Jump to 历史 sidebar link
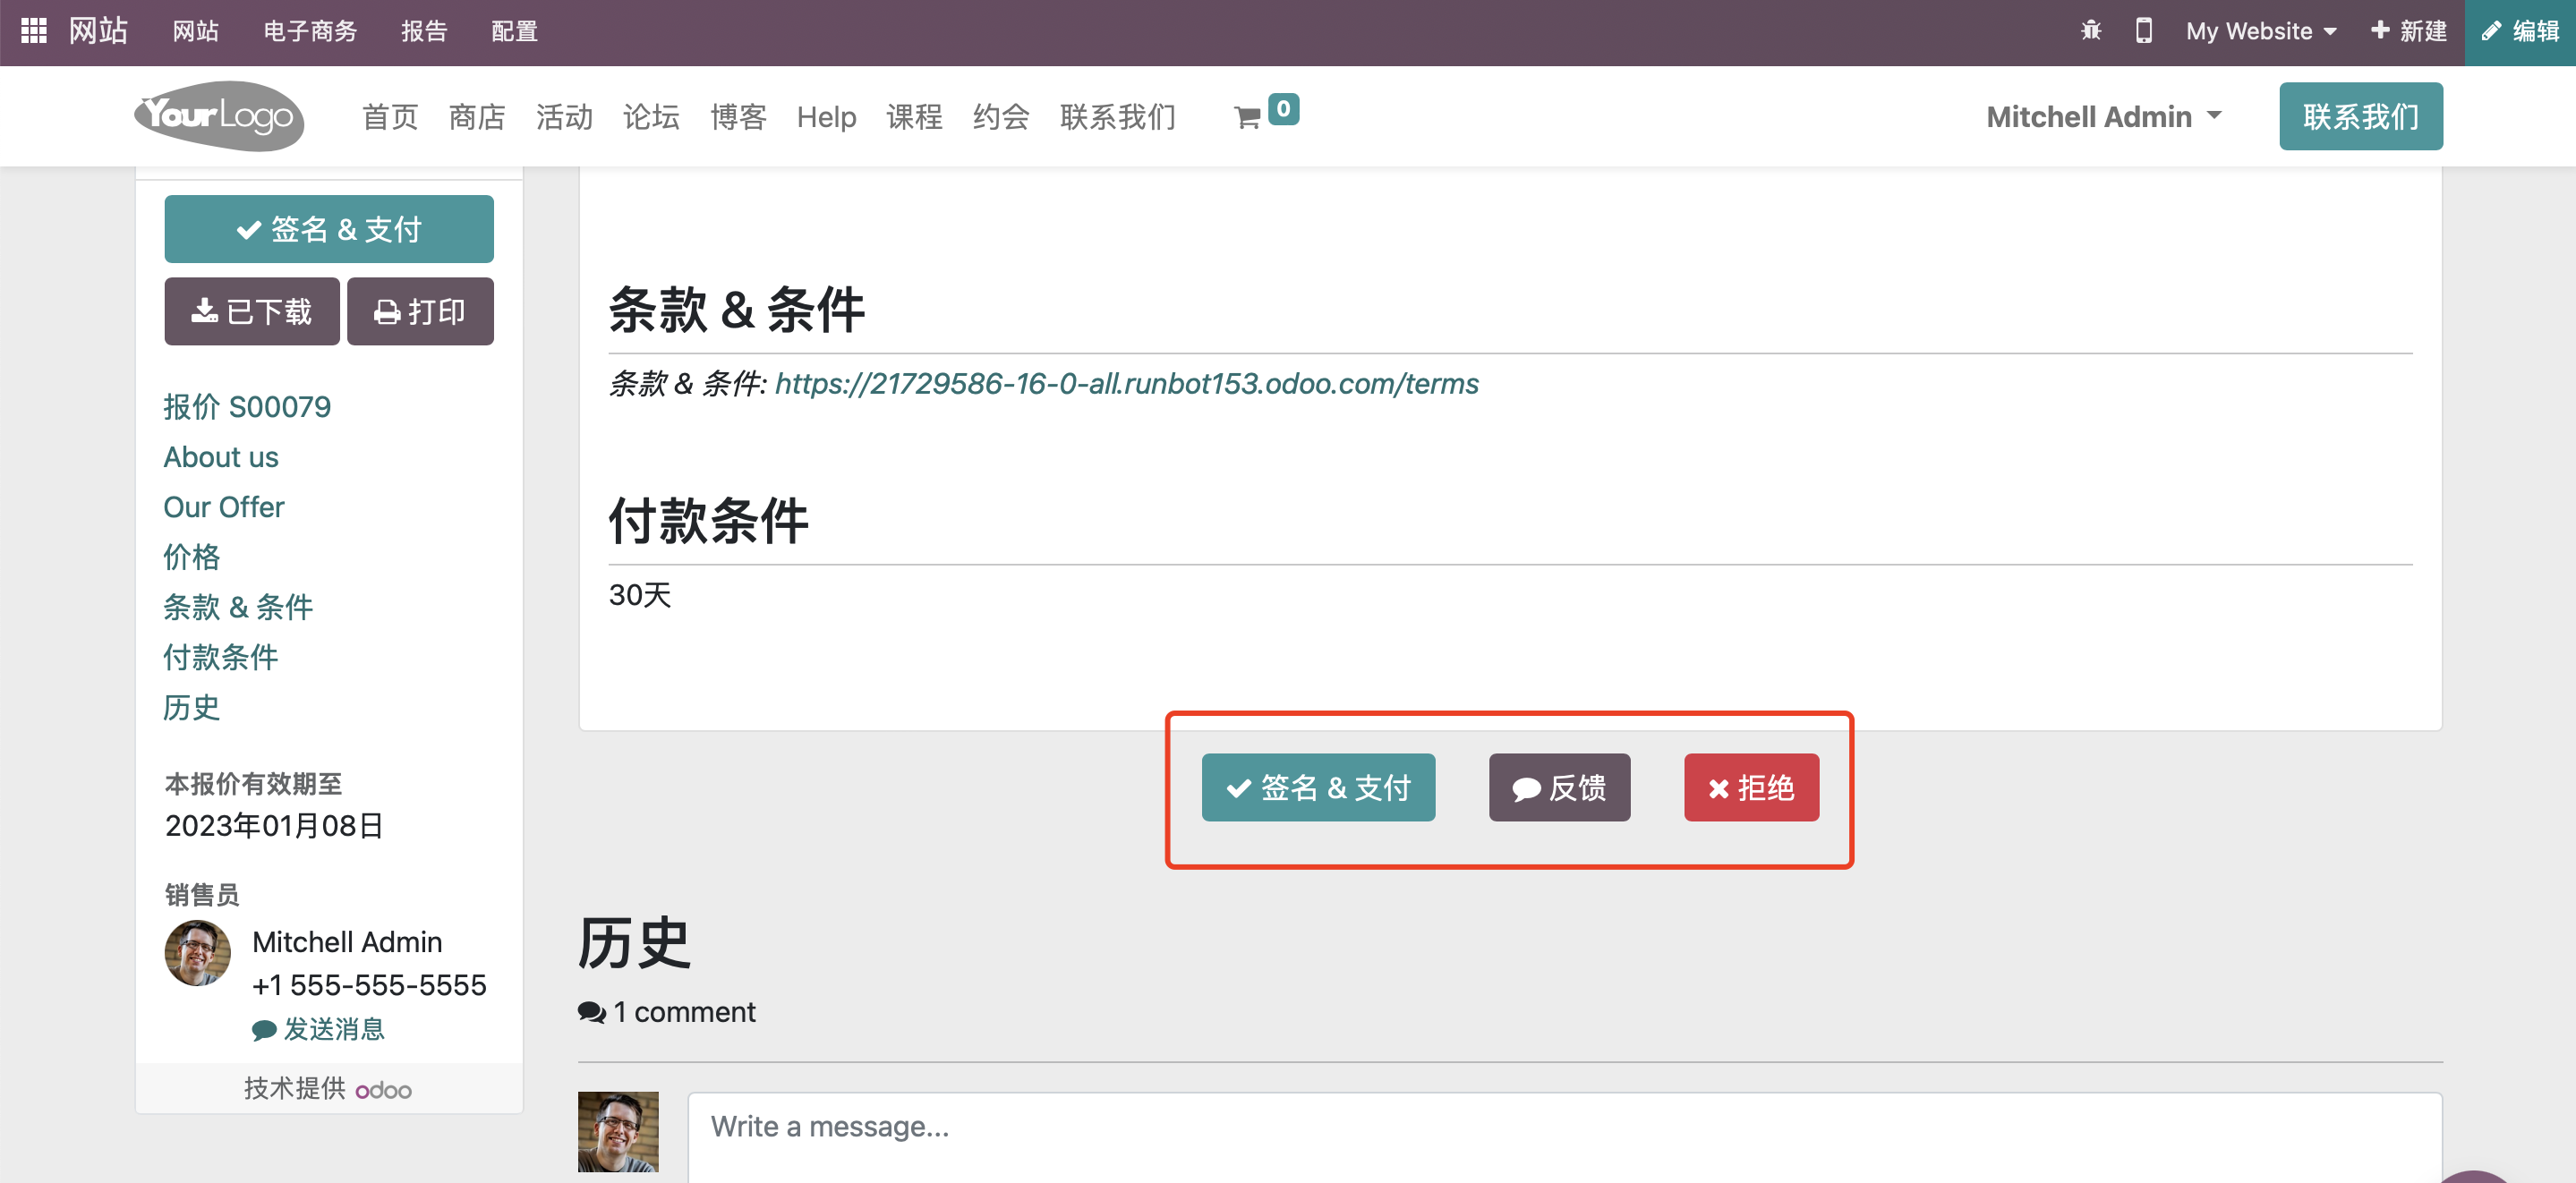 point(192,707)
